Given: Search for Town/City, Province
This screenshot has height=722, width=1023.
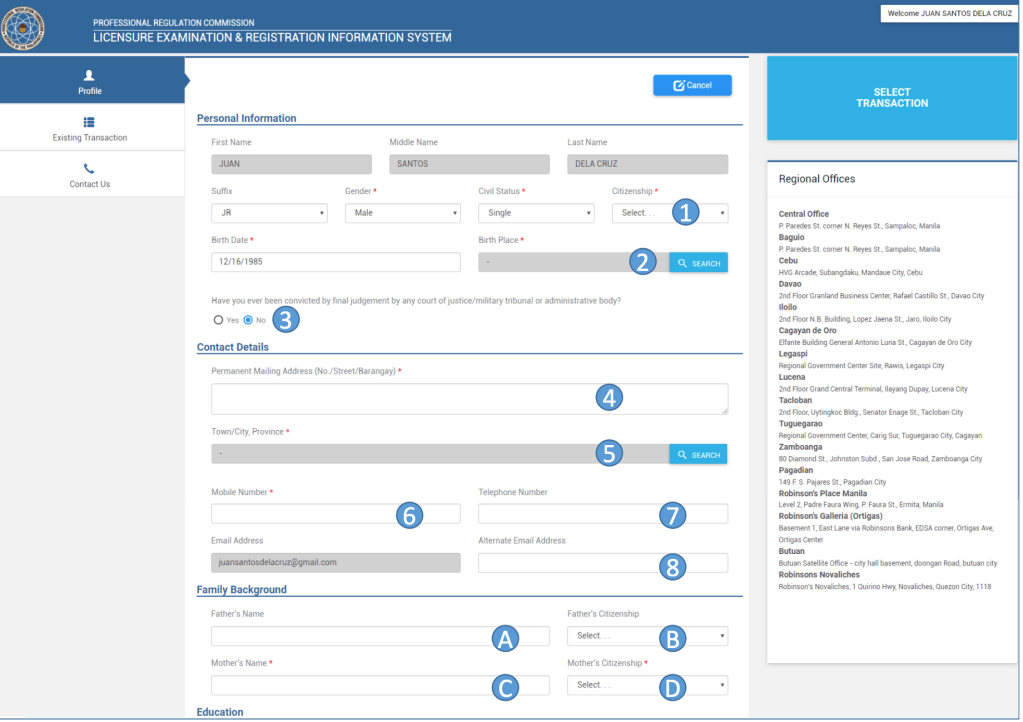Looking at the screenshot, I should click(698, 455).
